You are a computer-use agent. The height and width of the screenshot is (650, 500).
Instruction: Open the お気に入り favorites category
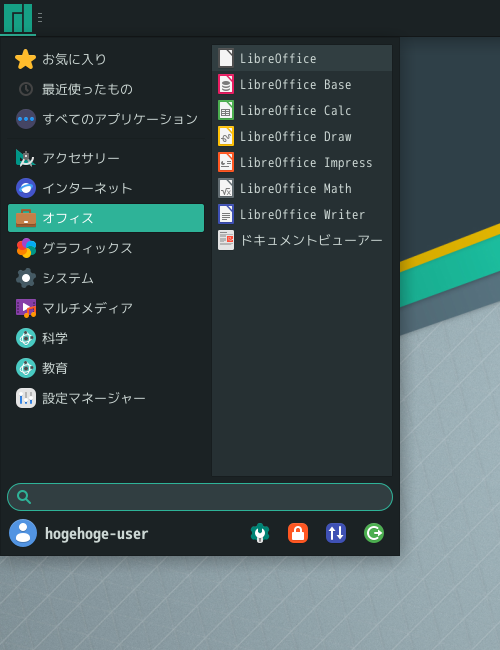(106, 59)
